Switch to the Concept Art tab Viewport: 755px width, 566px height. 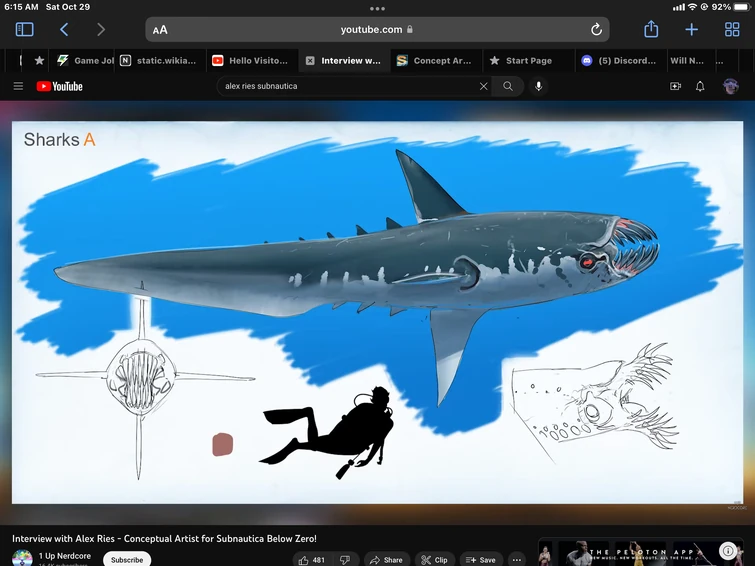436,61
